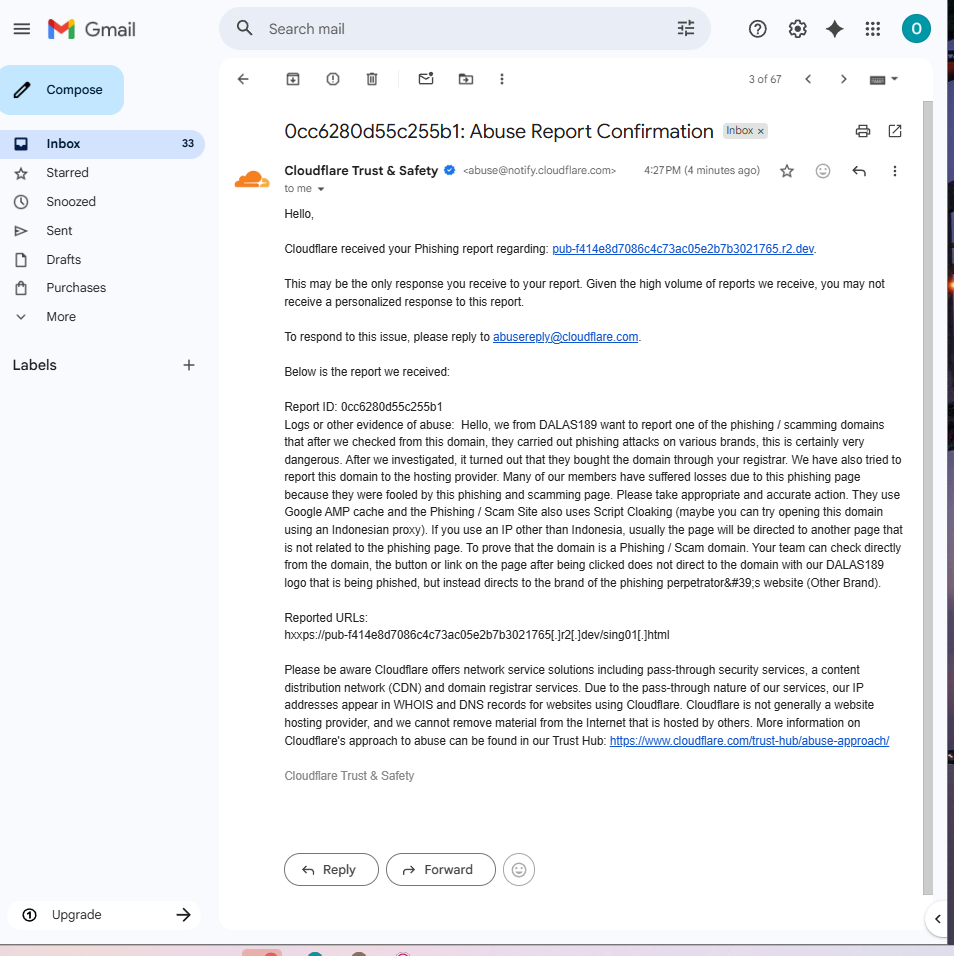Click sender name Cloudflare Trust & Safety

click(361, 171)
